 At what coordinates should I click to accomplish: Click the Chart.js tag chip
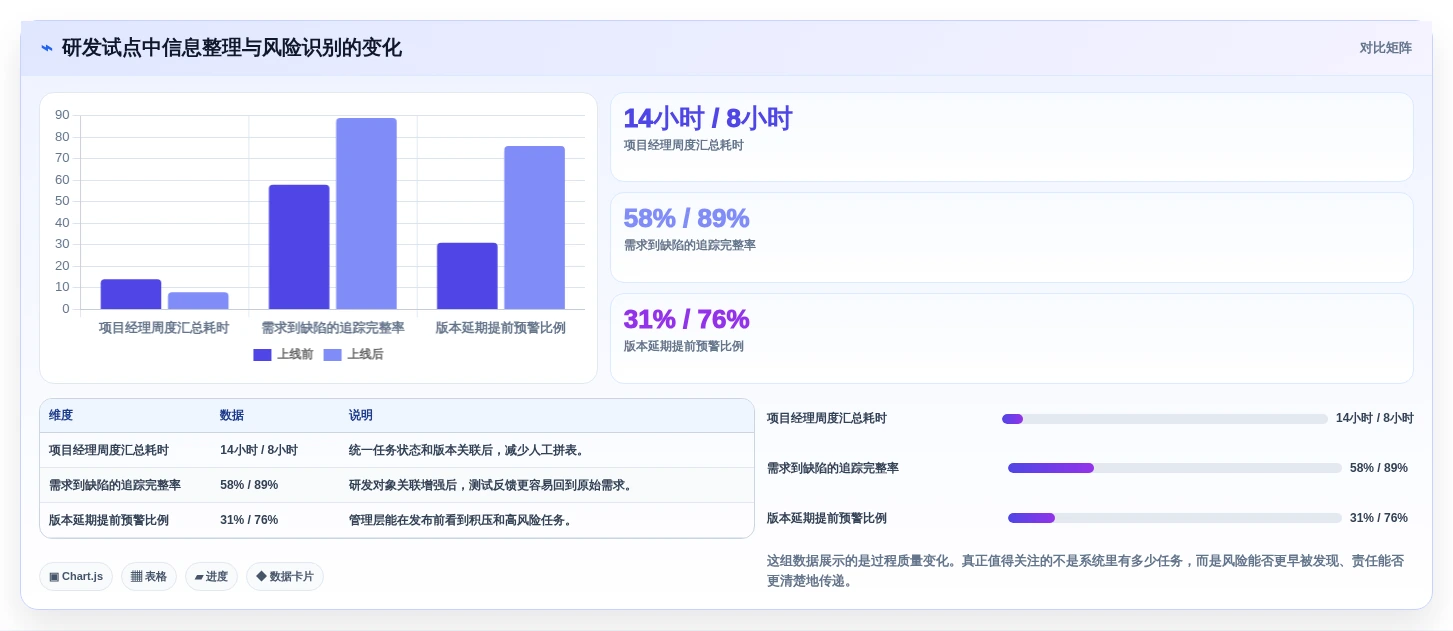(x=76, y=576)
